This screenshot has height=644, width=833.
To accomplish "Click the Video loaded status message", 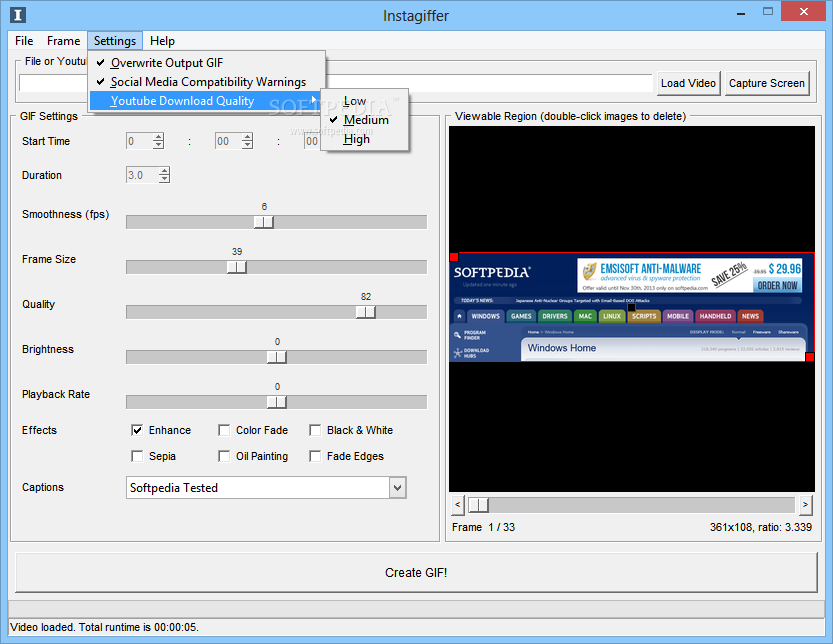I will click(104, 628).
